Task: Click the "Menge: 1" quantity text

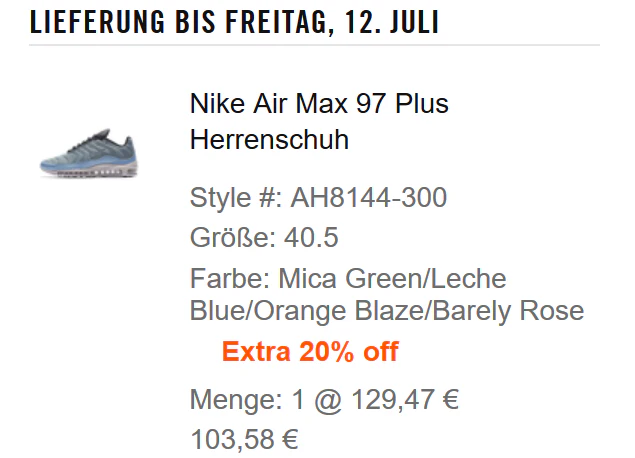Action: click(x=247, y=400)
